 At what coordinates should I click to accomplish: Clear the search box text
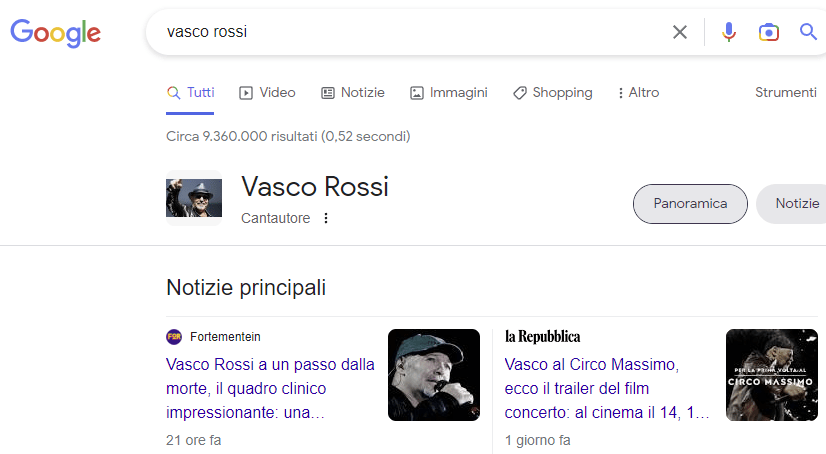[680, 32]
